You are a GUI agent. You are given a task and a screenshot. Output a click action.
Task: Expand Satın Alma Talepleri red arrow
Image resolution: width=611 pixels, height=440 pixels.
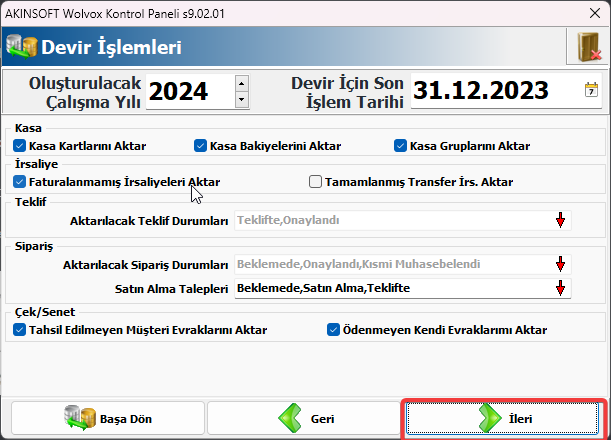click(560, 288)
